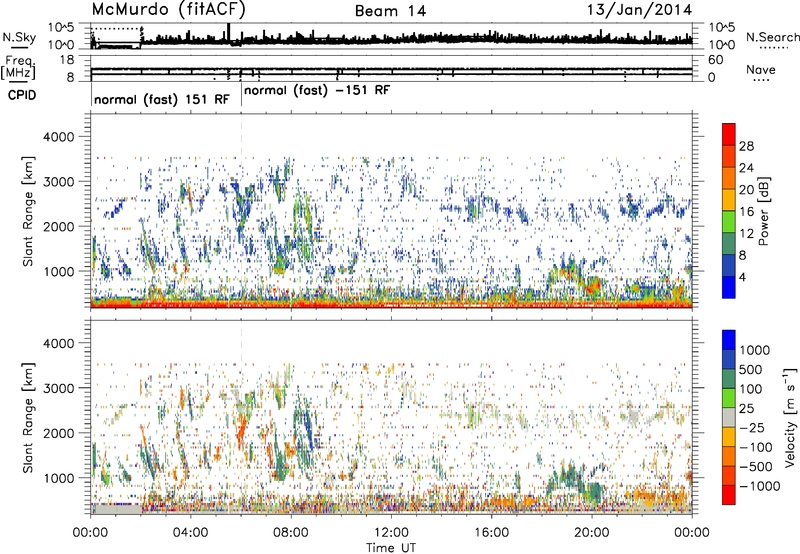Click the "4" value on the Power colorbar
Viewport: 800px width, 554px height.
pyautogui.click(x=742, y=278)
